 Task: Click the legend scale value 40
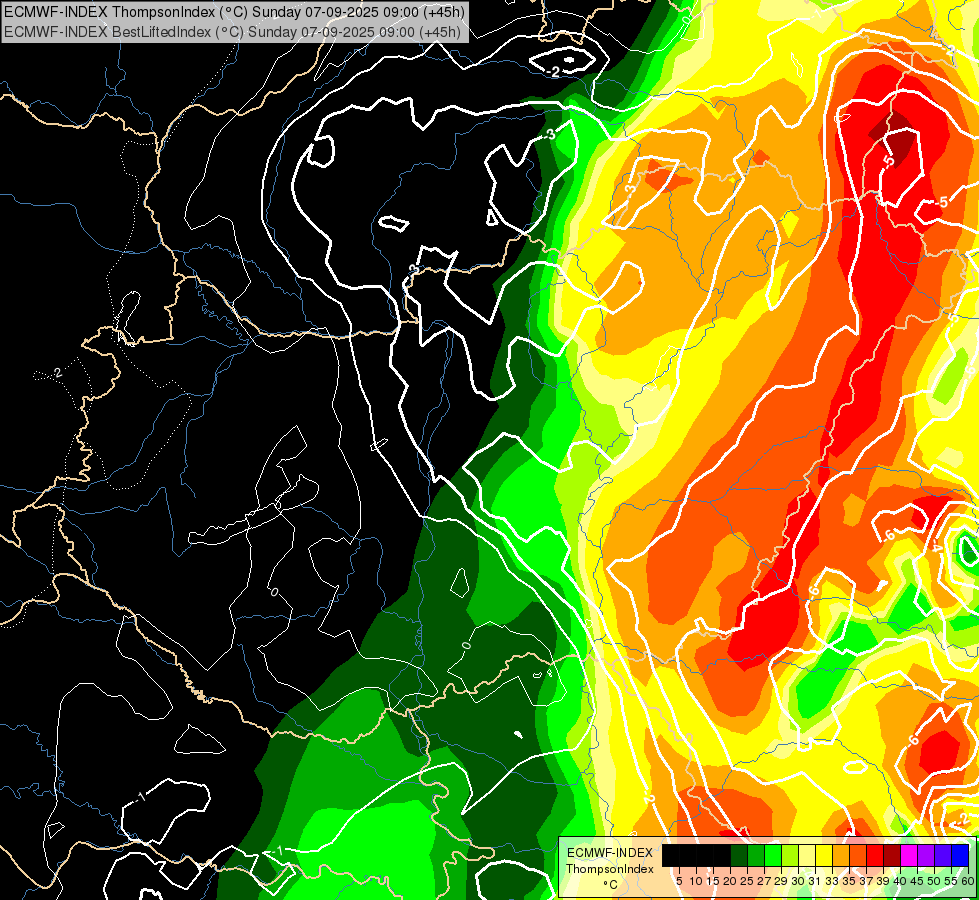tap(900, 881)
